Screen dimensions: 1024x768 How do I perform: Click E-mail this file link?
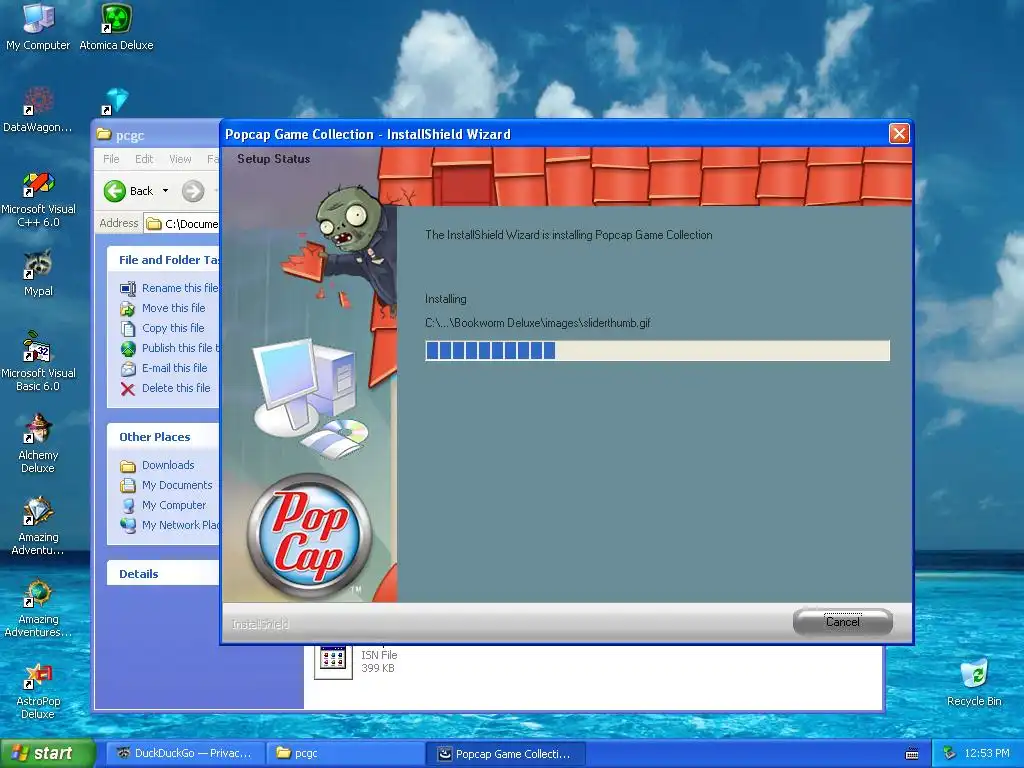coord(174,368)
